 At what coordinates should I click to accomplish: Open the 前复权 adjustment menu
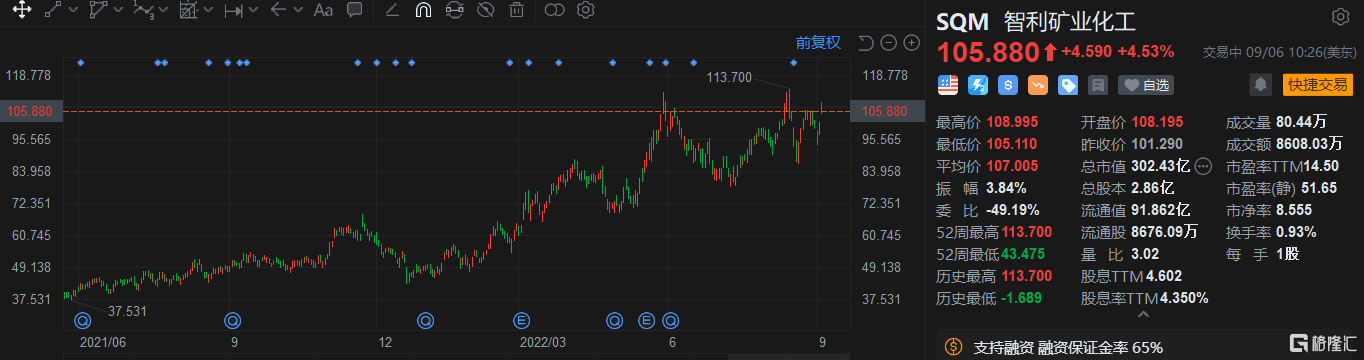818,42
